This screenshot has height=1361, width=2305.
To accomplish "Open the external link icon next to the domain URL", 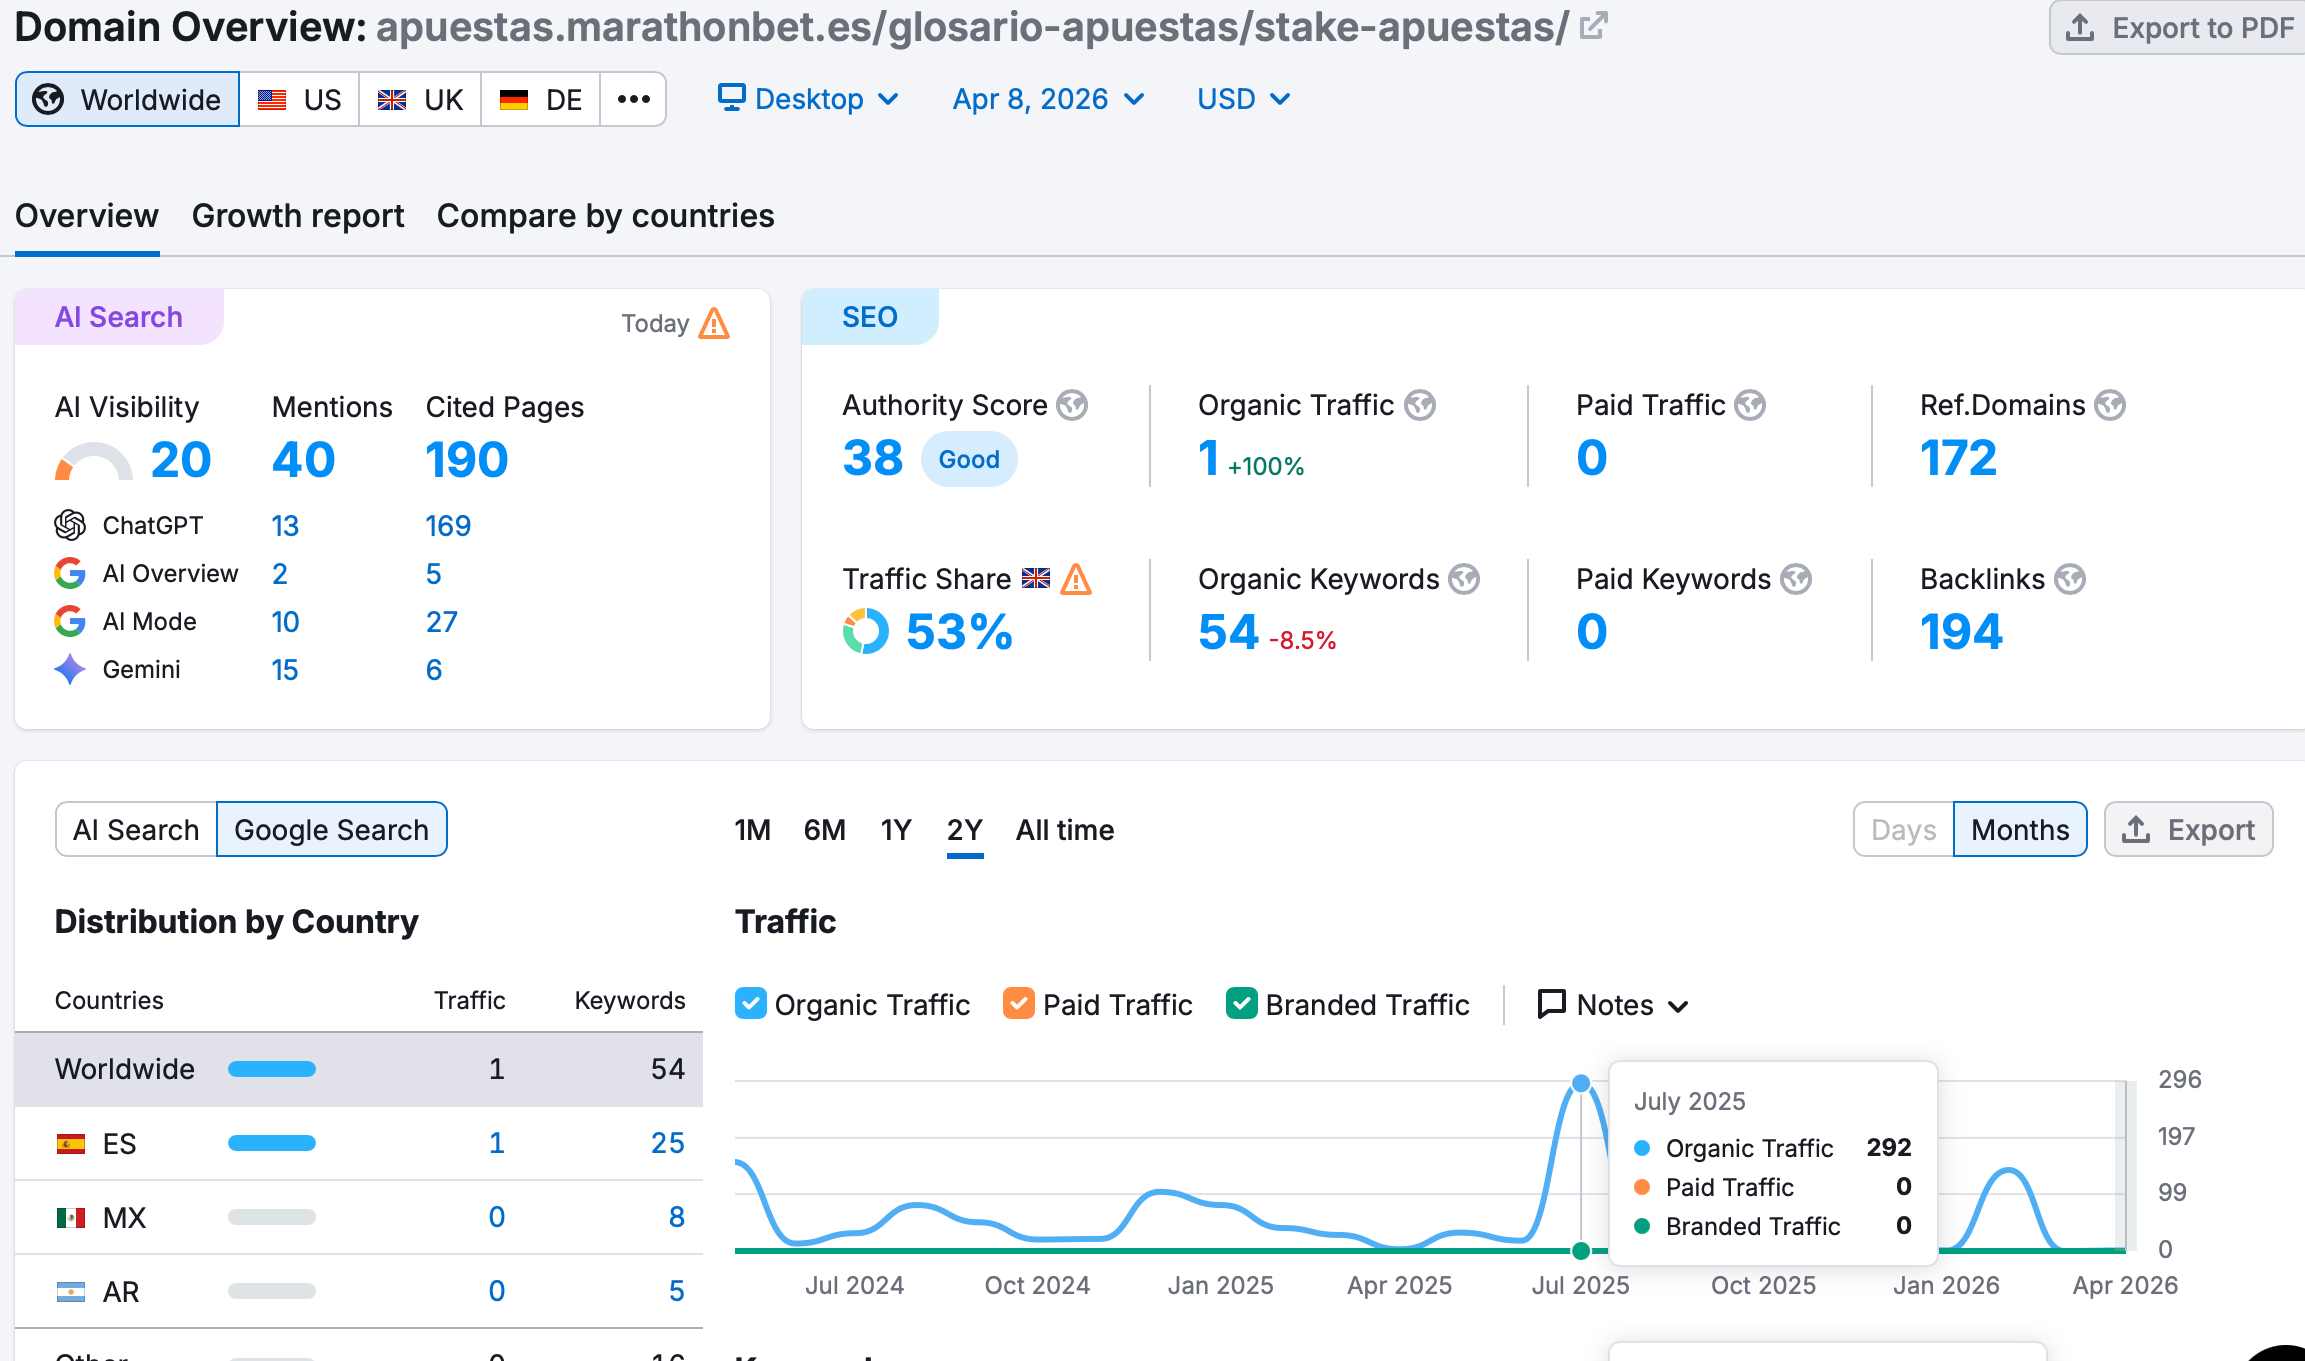I will (x=1593, y=26).
